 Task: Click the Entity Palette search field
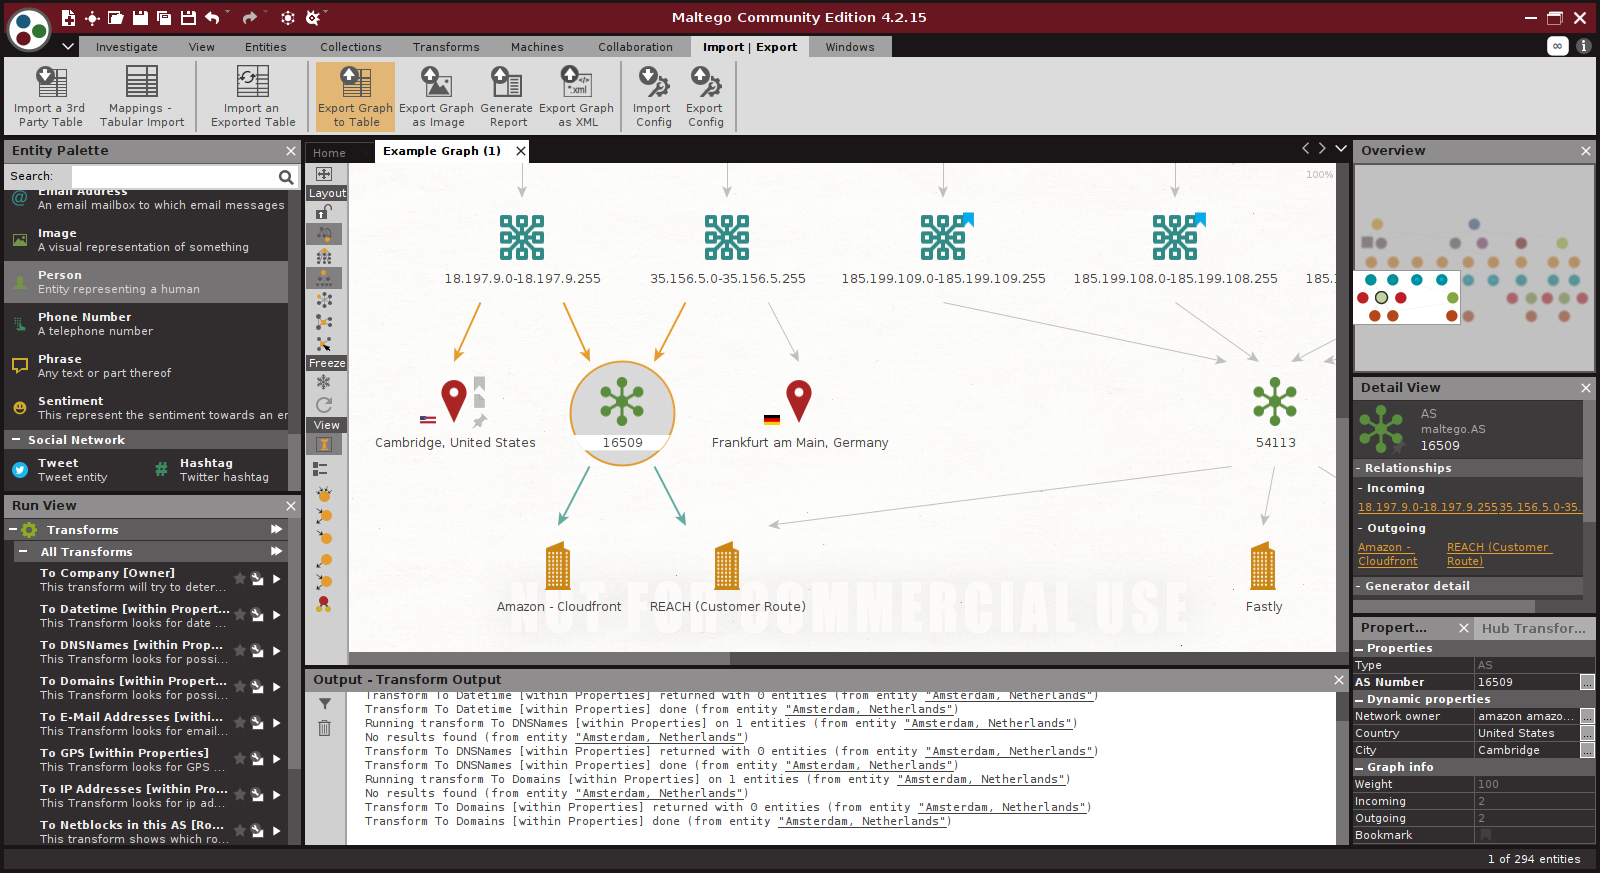pos(174,176)
